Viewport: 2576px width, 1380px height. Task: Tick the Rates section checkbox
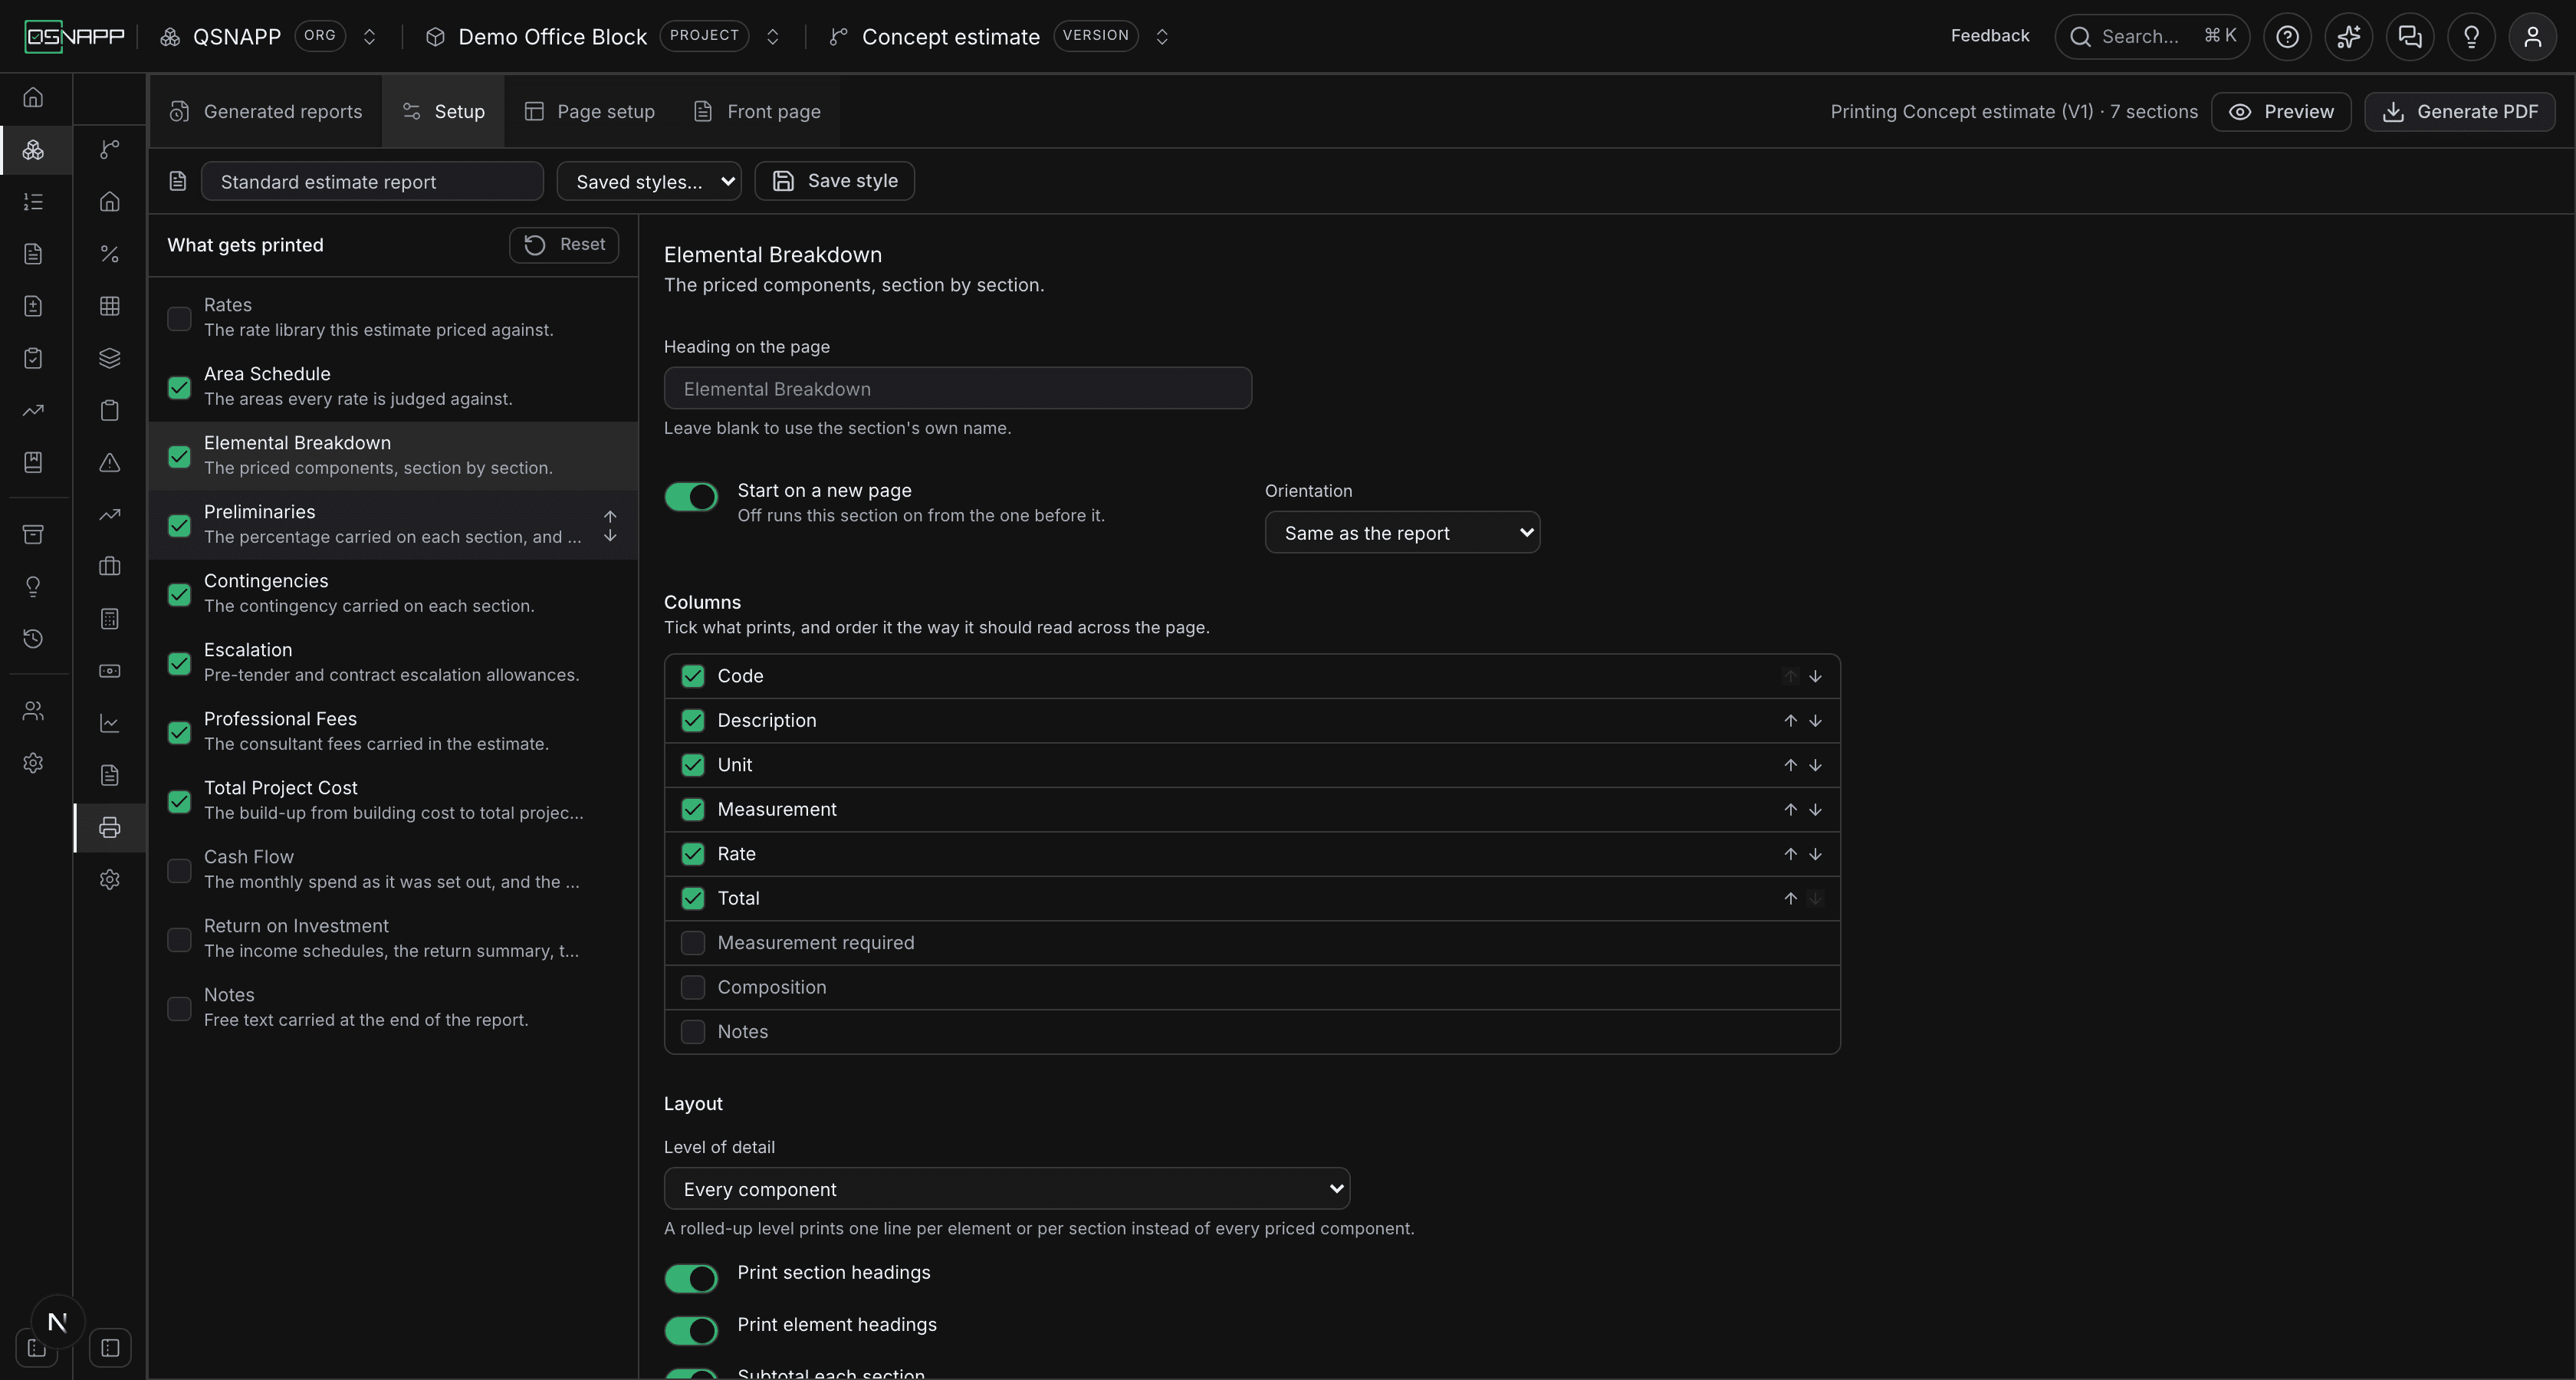click(179, 318)
